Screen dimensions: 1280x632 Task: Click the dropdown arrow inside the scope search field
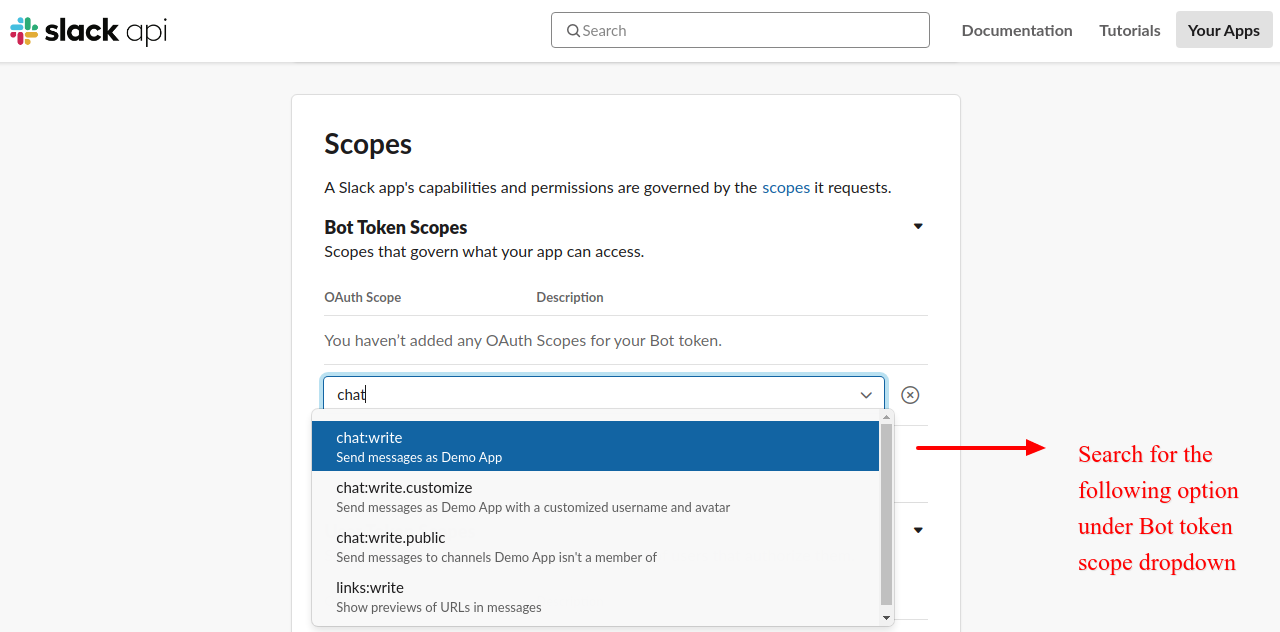click(x=866, y=394)
